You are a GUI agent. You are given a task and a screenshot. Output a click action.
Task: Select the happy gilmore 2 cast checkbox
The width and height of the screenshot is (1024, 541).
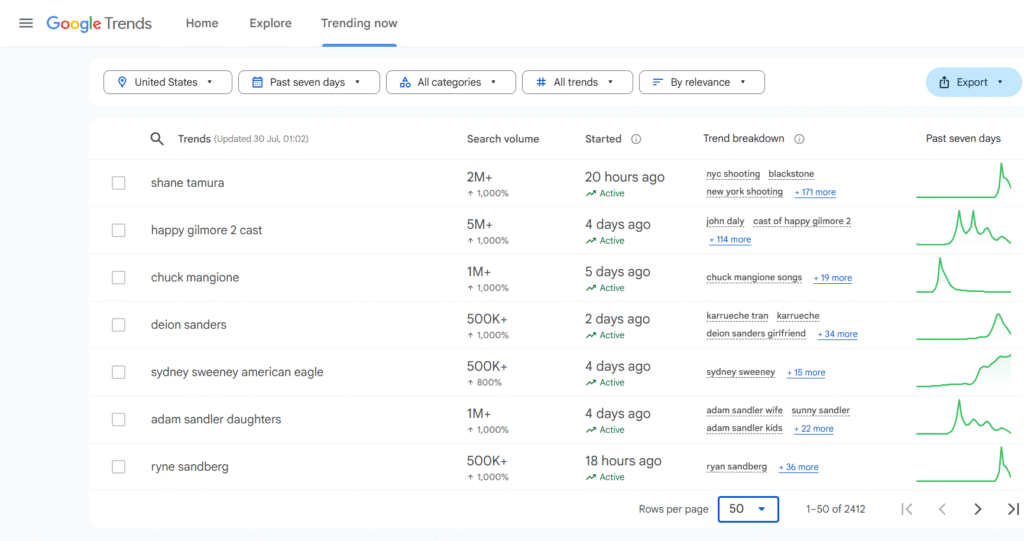(118, 230)
